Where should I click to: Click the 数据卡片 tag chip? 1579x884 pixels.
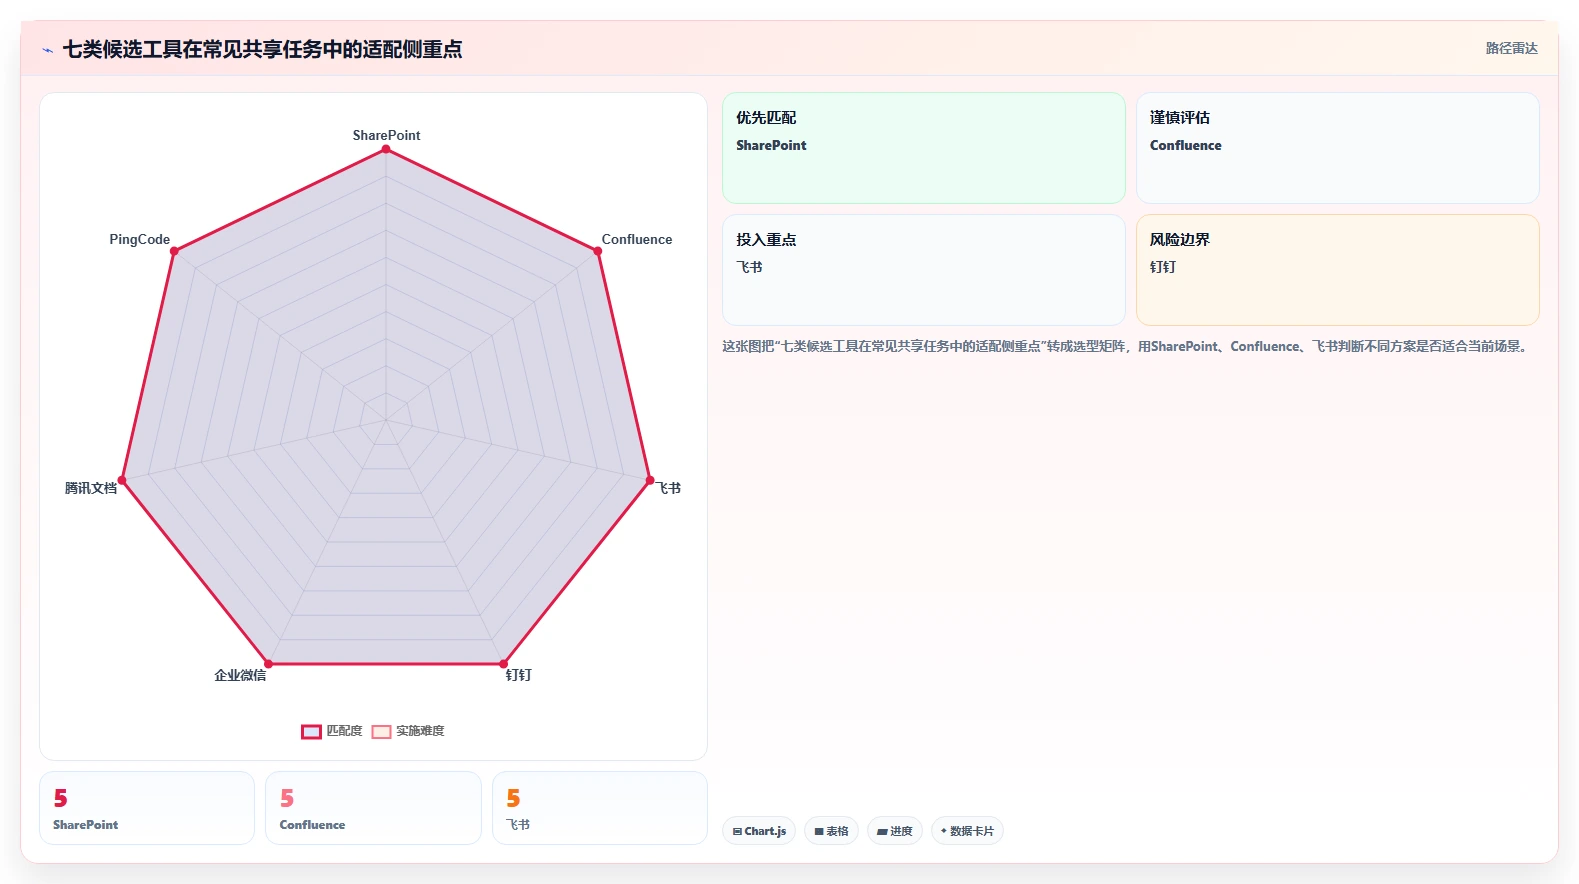967,831
